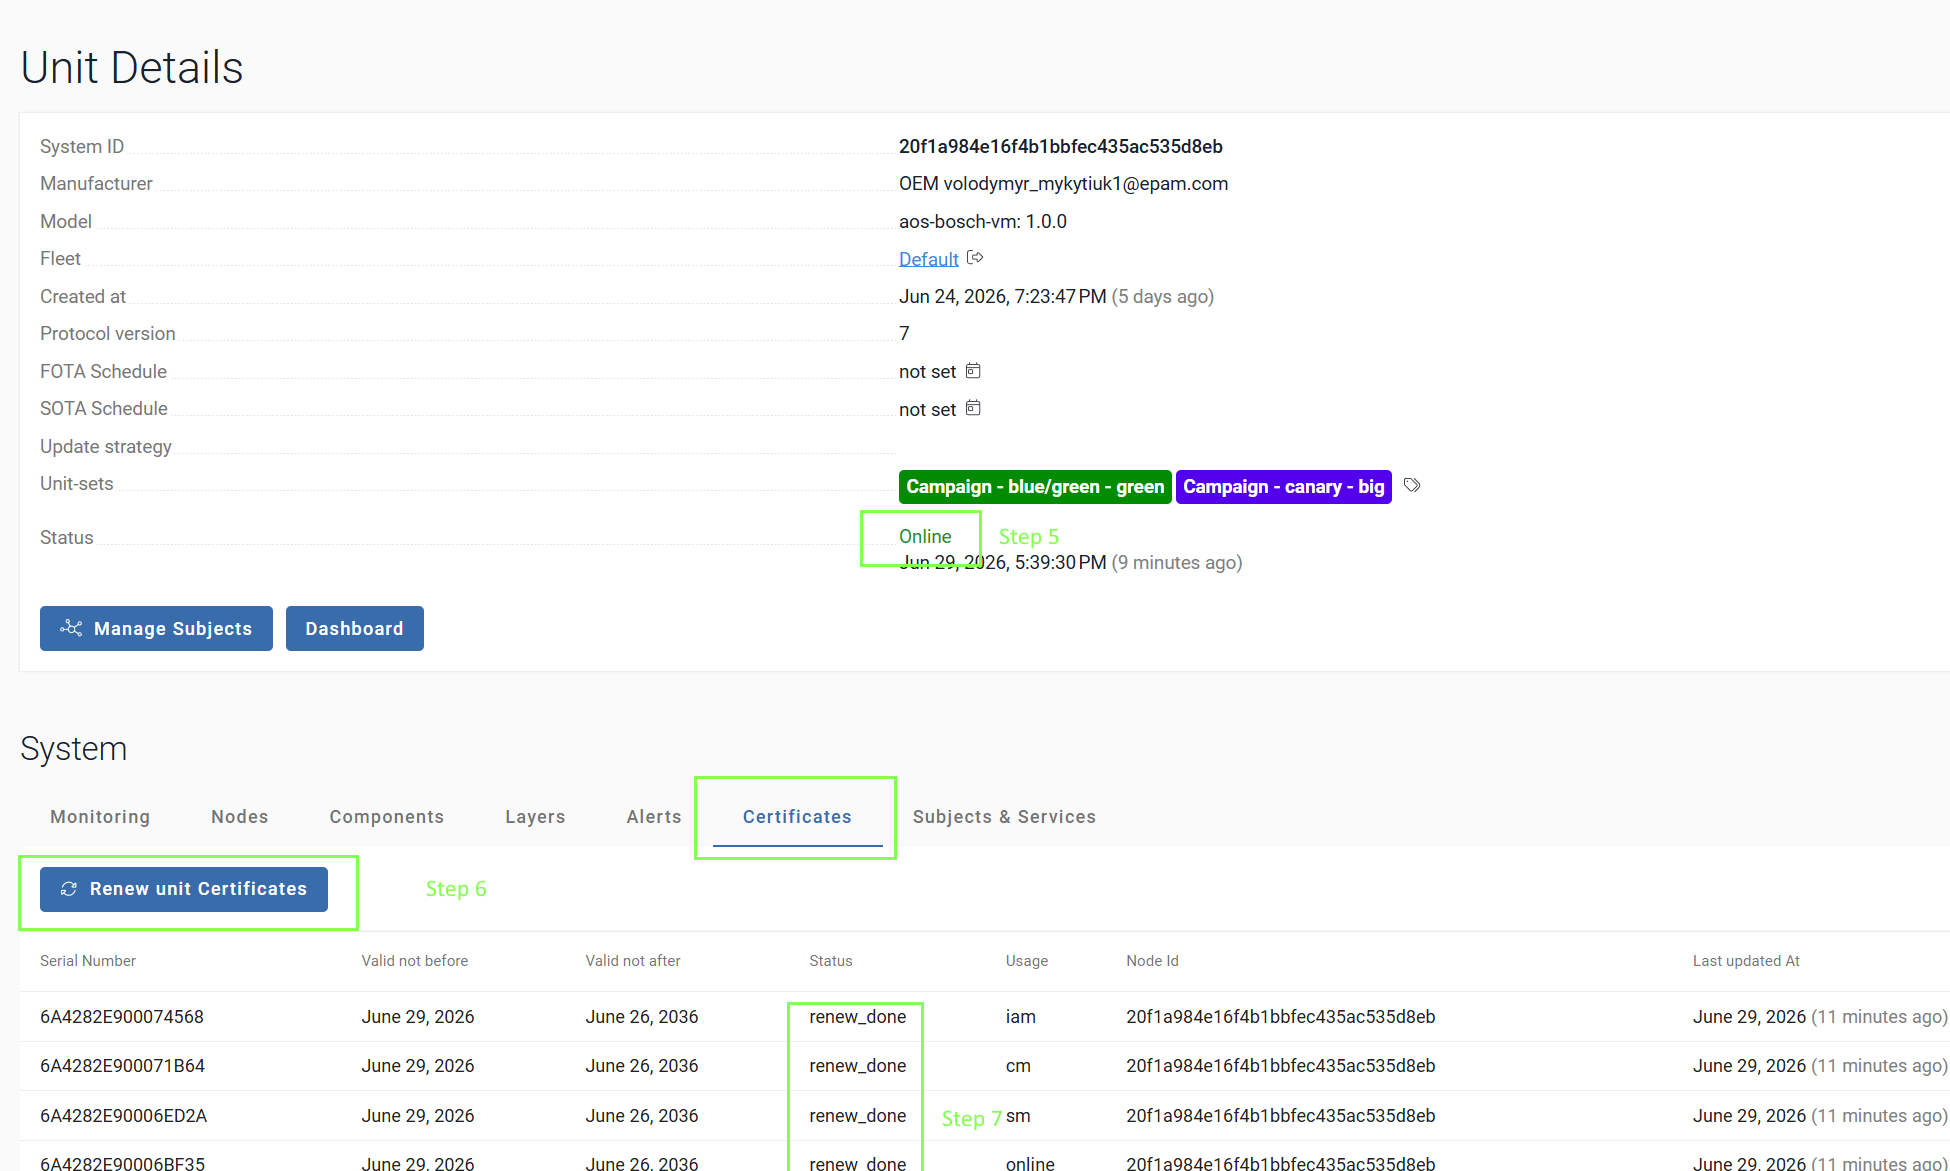Click the Serial Number column header
1950x1171 pixels.
pos(88,961)
